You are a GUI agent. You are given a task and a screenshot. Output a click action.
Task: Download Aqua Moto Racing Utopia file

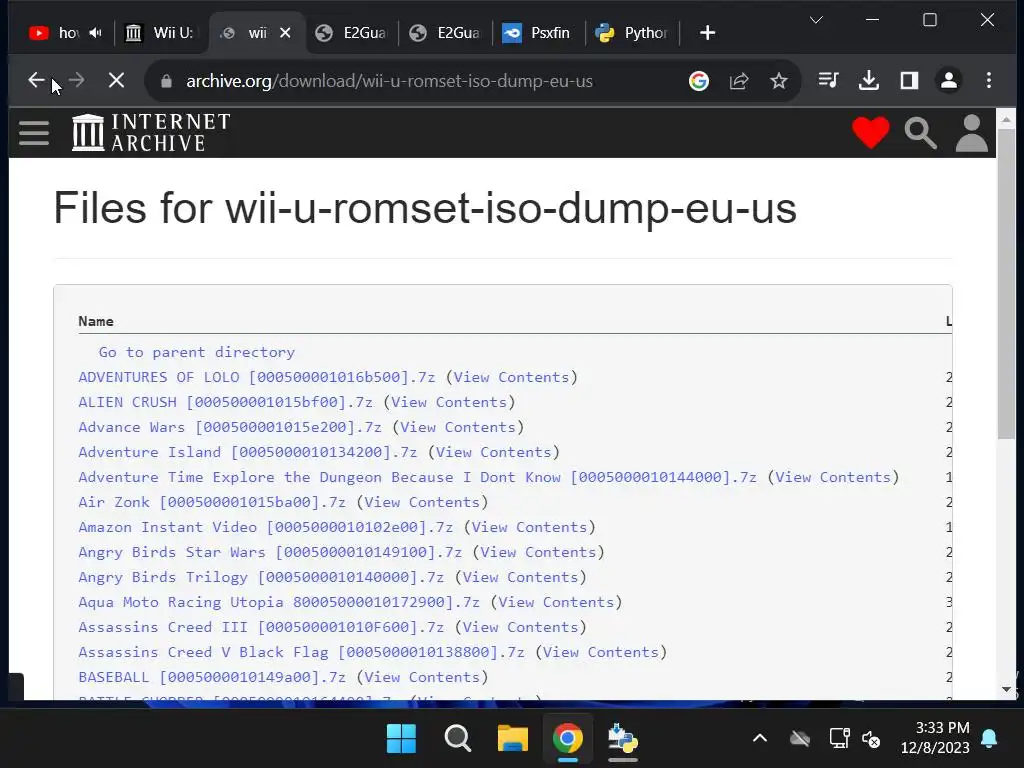click(x=279, y=602)
